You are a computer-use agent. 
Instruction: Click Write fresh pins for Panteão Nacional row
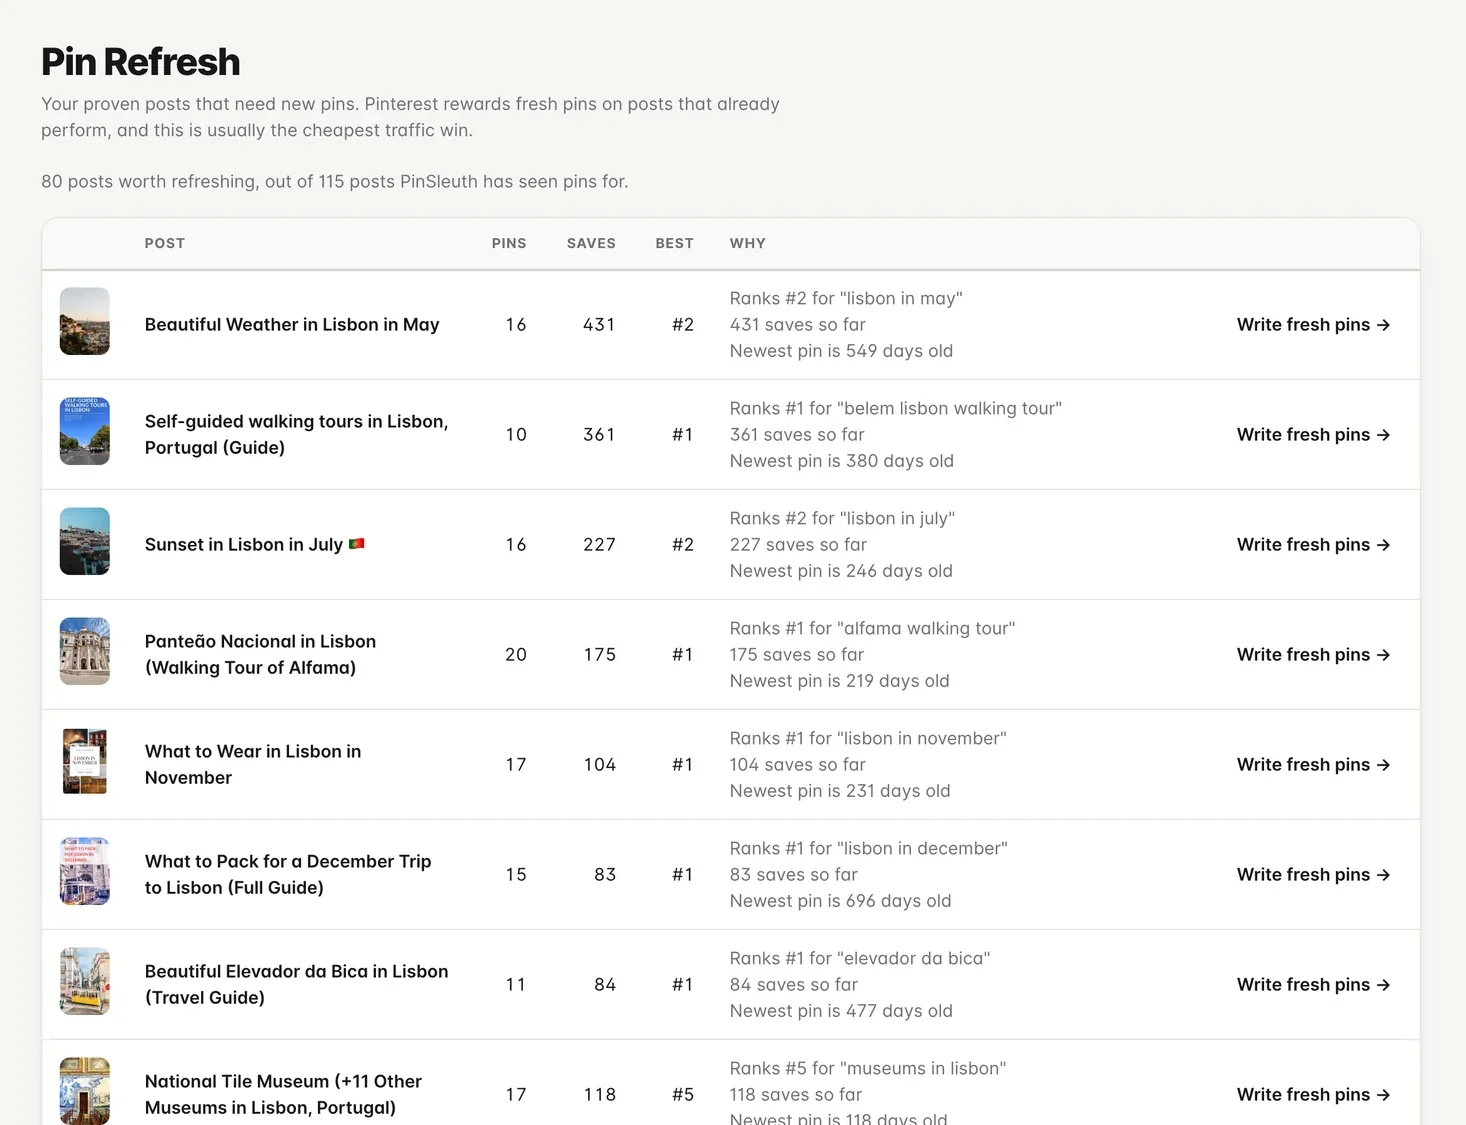pos(1313,654)
